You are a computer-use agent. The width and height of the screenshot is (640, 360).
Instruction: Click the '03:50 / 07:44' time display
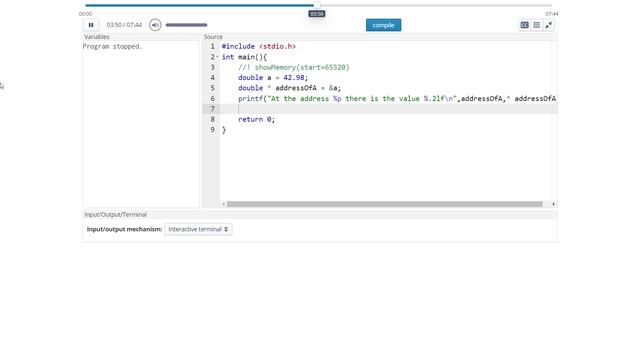[124, 25]
